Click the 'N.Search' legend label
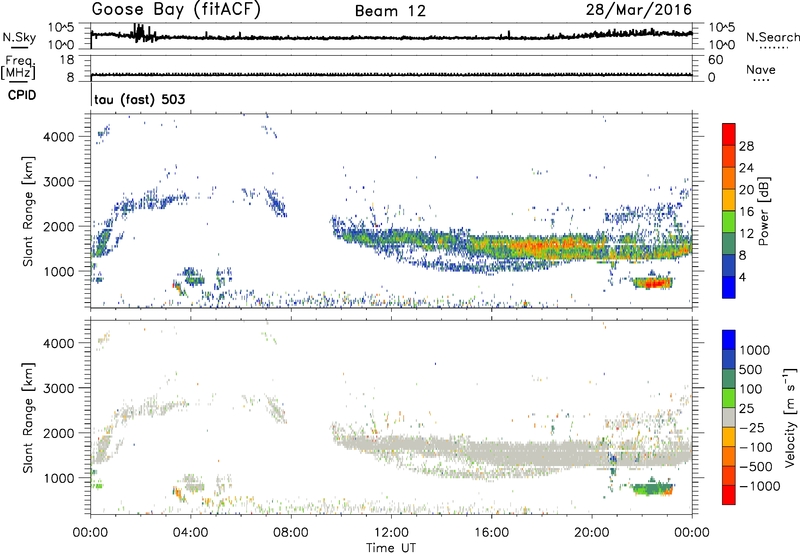800x554 pixels. [x=772, y=37]
